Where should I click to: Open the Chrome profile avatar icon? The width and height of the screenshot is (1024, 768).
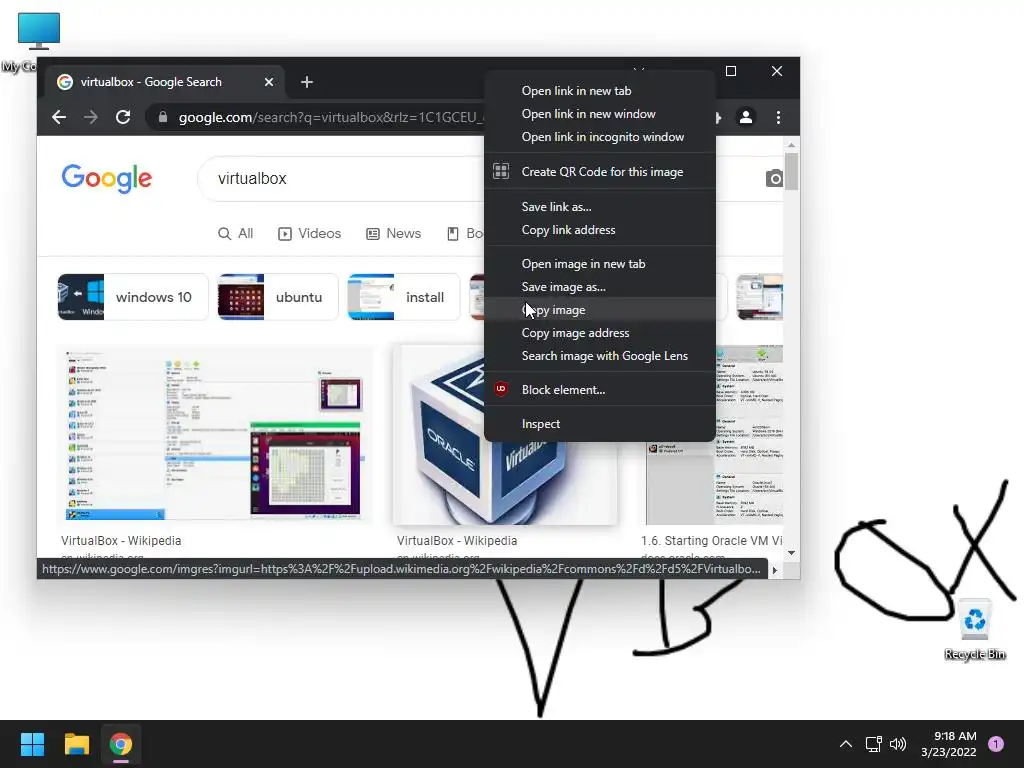tap(745, 118)
